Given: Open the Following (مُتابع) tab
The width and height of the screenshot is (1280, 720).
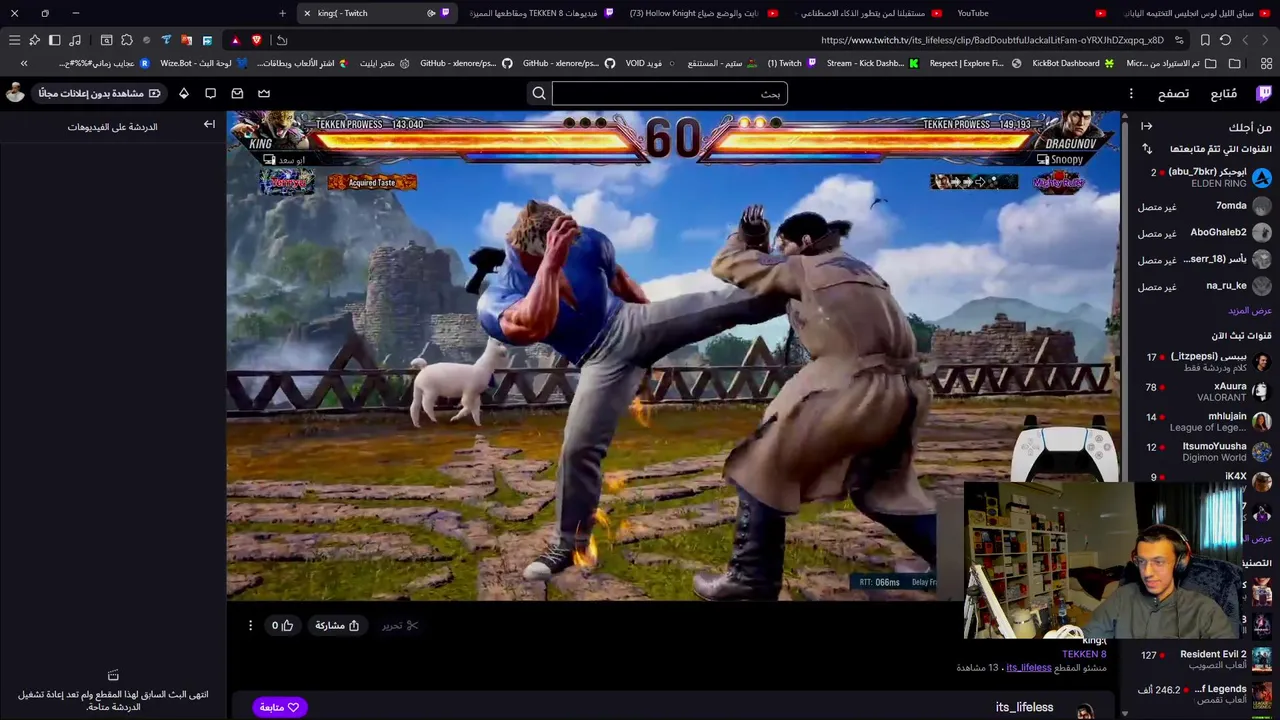Looking at the screenshot, I should (x=1223, y=94).
